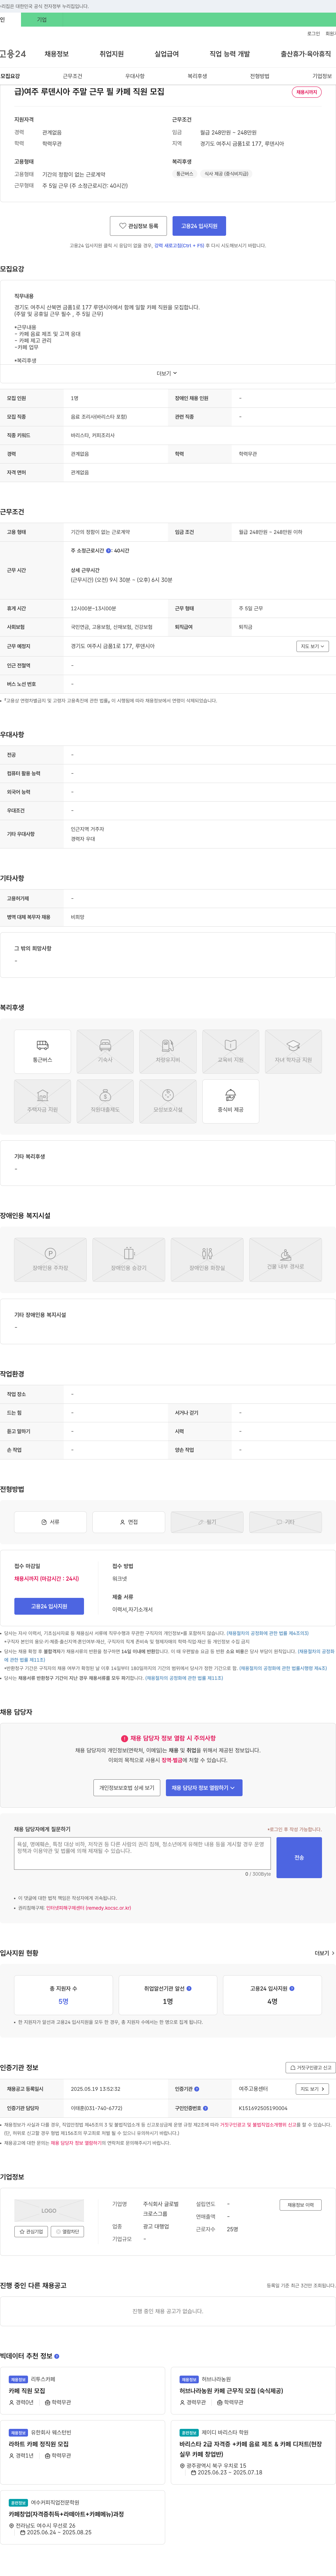Click the 장애인용 승강기 facility icon
This screenshot has width=336, height=2576.
click(x=129, y=1260)
